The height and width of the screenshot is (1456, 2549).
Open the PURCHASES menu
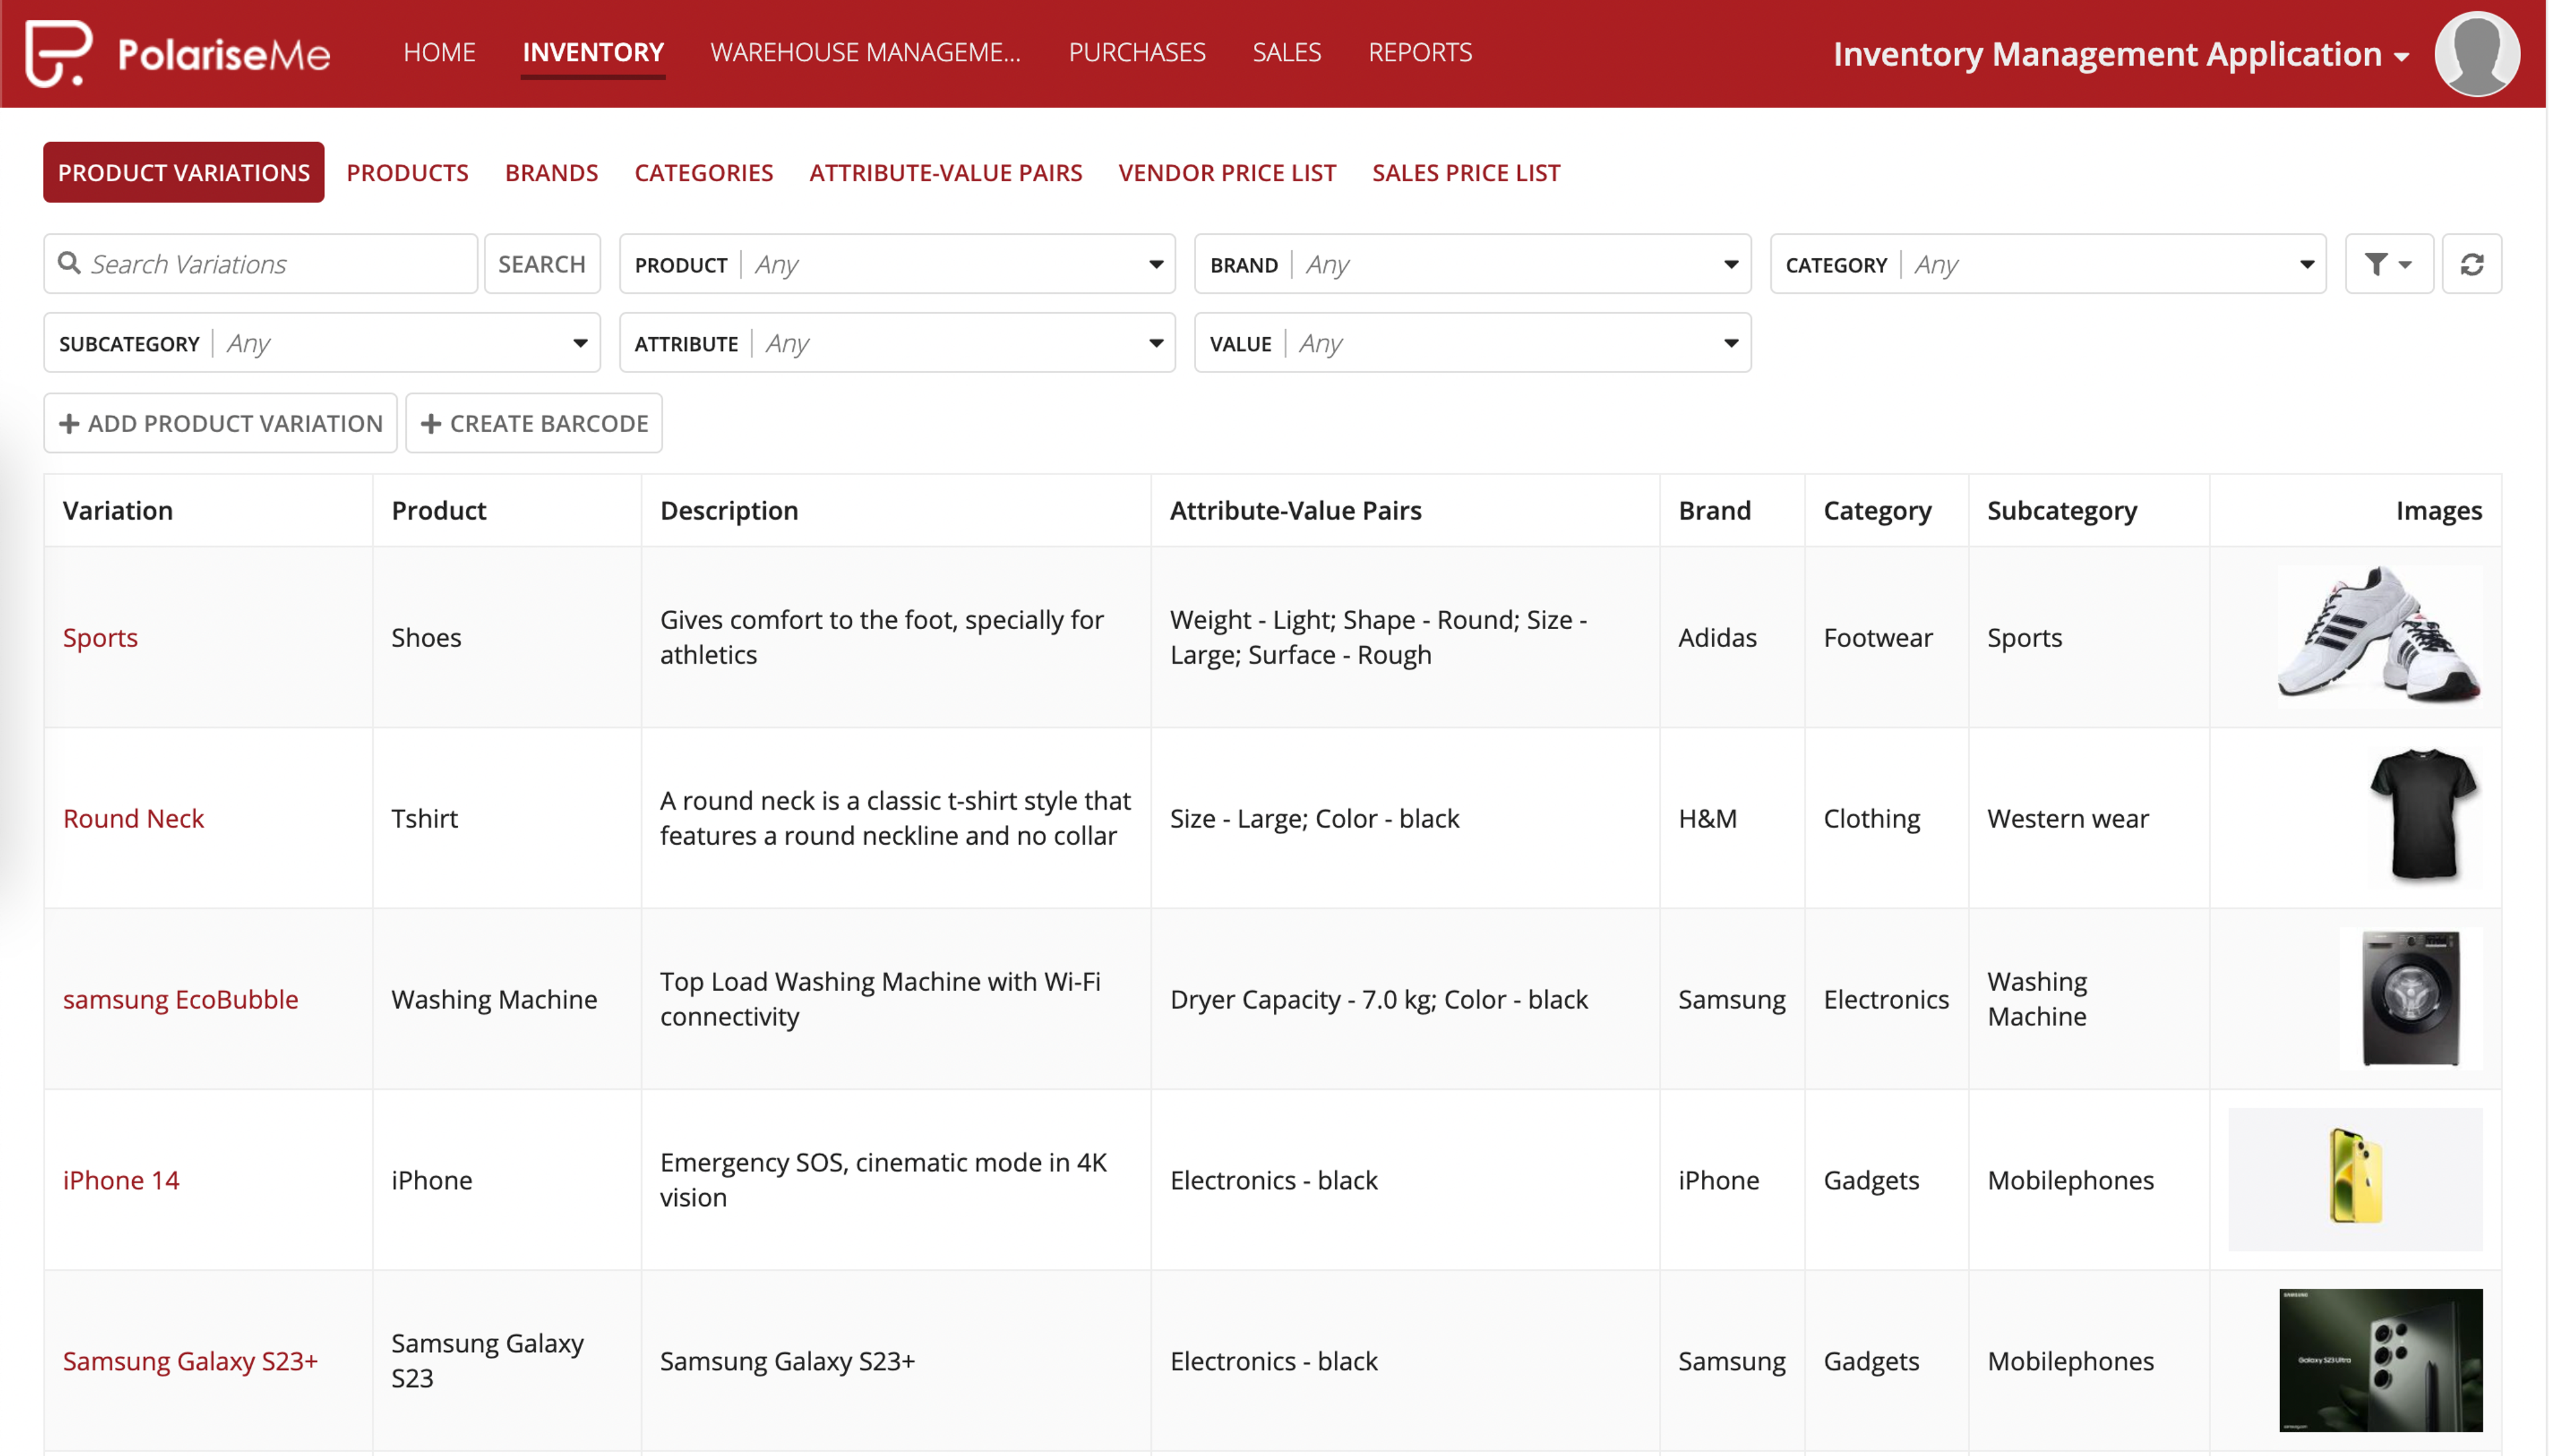click(1137, 52)
